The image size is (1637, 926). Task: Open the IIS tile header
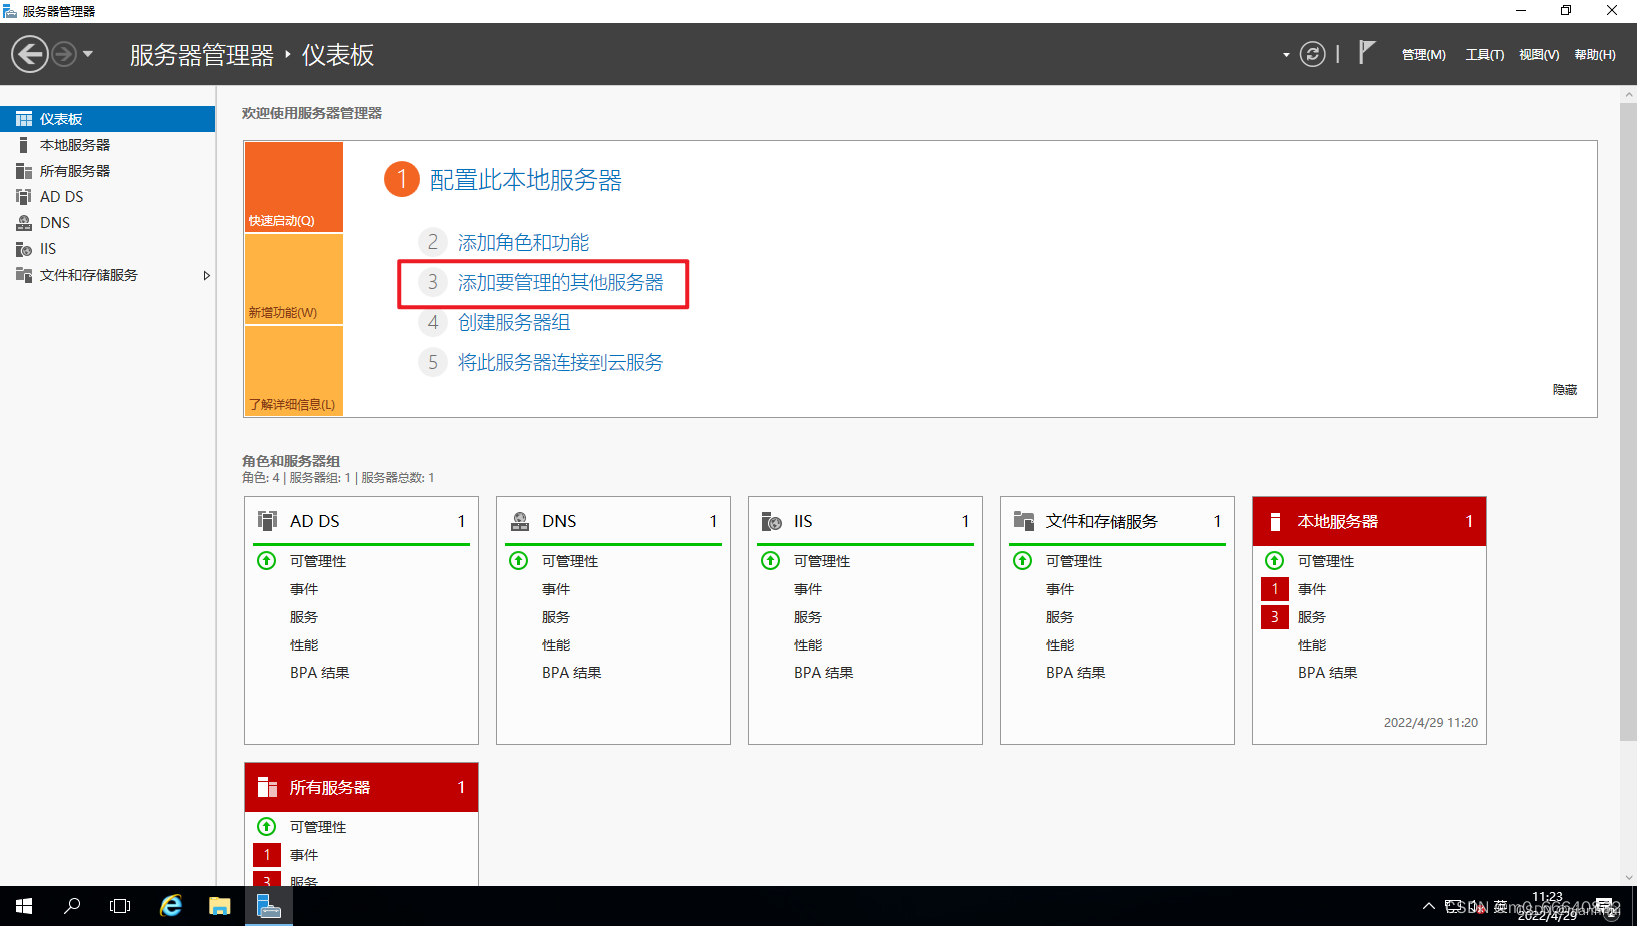(865, 521)
